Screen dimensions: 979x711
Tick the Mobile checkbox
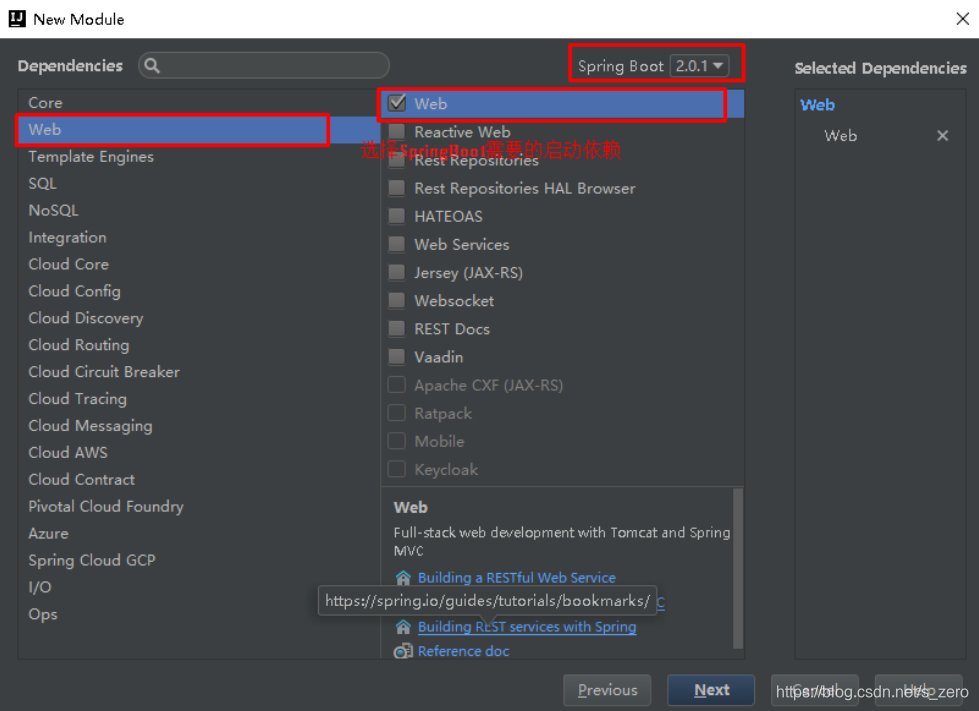tap(396, 441)
